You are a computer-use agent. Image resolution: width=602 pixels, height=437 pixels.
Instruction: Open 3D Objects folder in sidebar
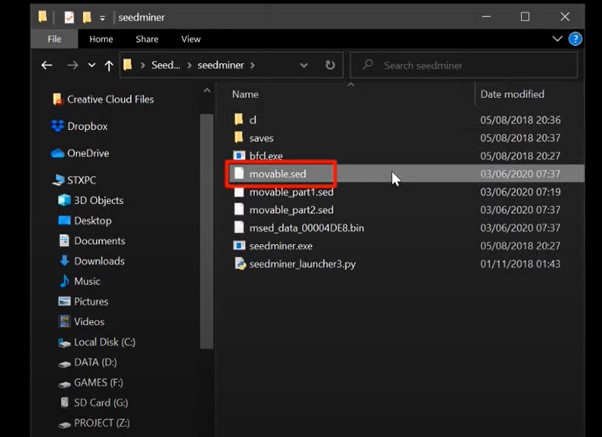pos(98,200)
